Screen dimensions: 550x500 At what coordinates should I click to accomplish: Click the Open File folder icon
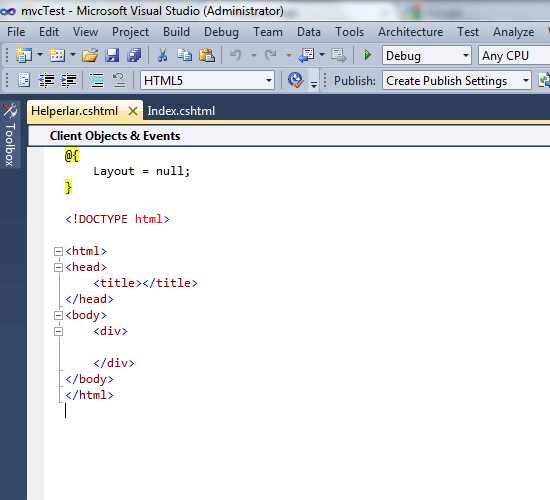click(90, 55)
